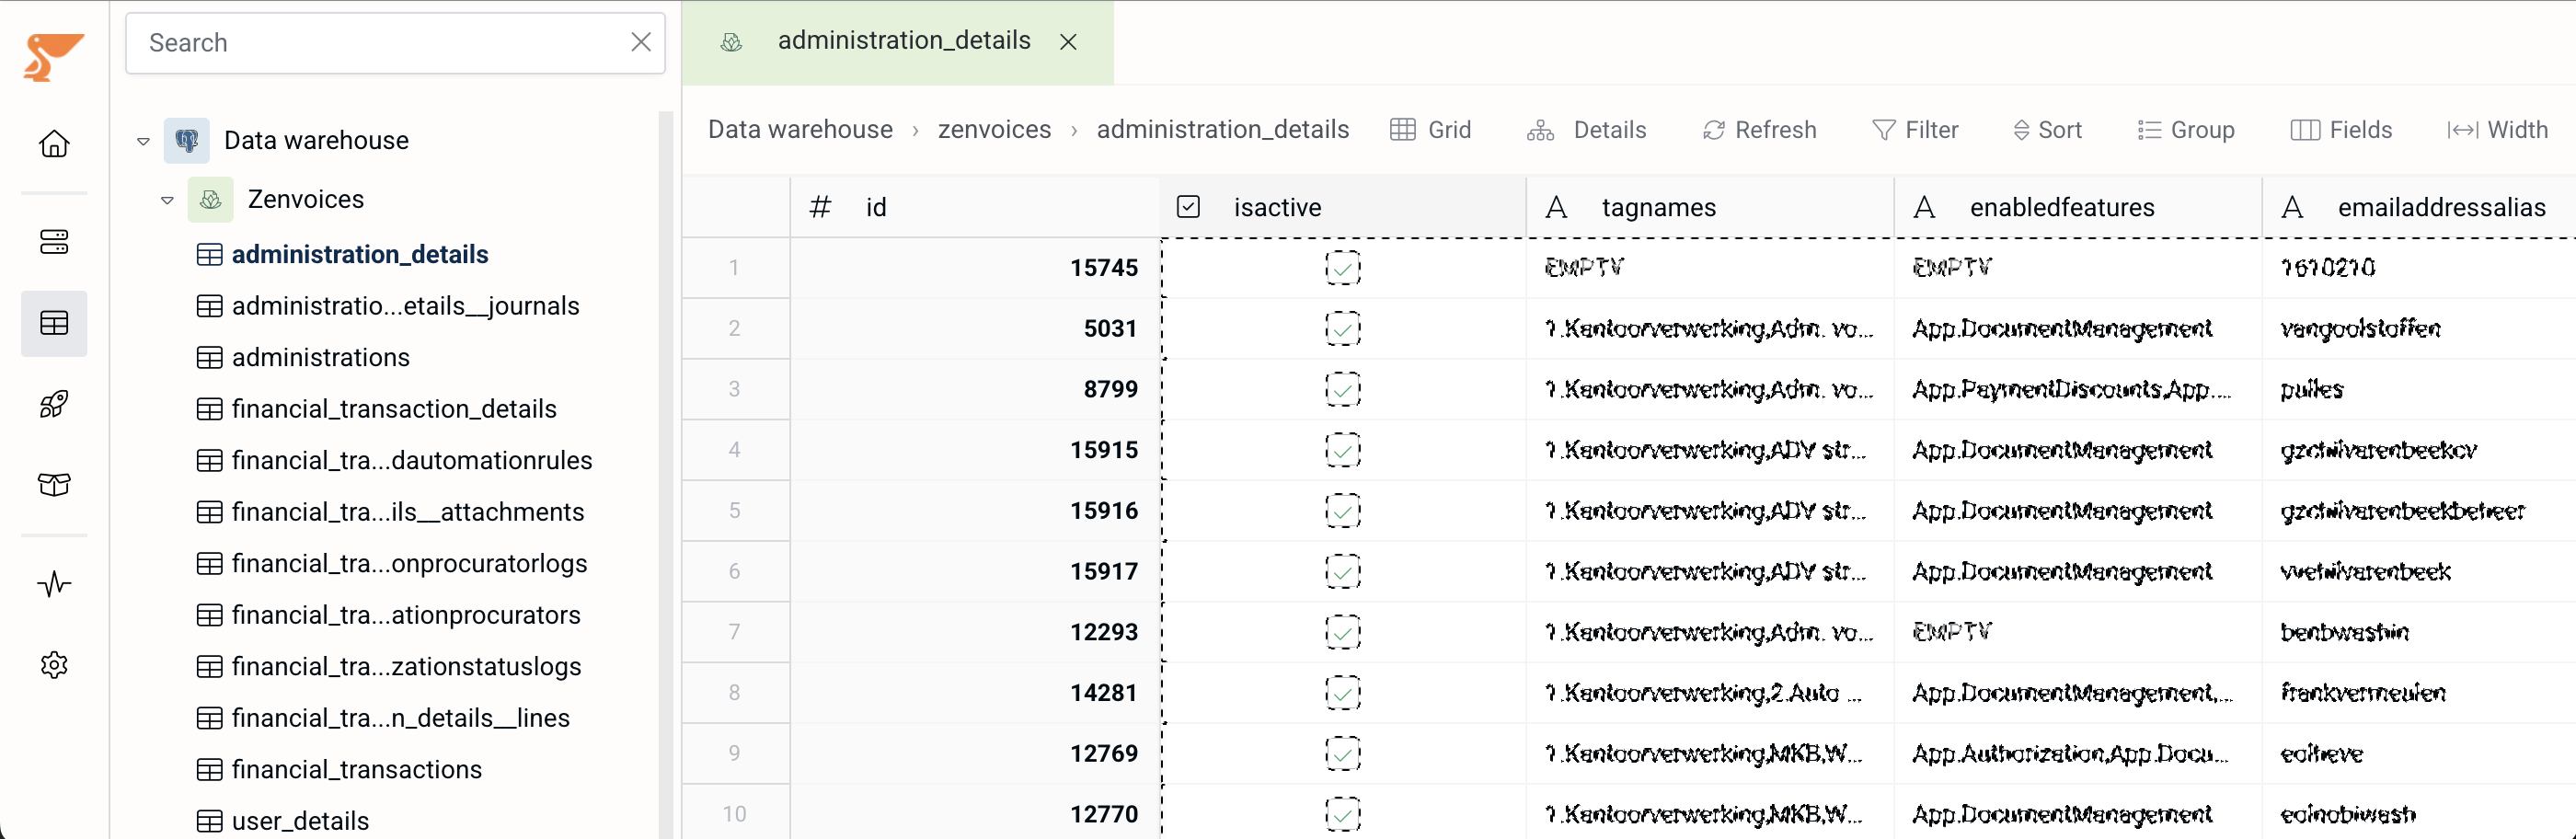Image resolution: width=2576 pixels, height=839 pixels.
Task: Select the emailaddressalias column header
Action: [2419, 207]
